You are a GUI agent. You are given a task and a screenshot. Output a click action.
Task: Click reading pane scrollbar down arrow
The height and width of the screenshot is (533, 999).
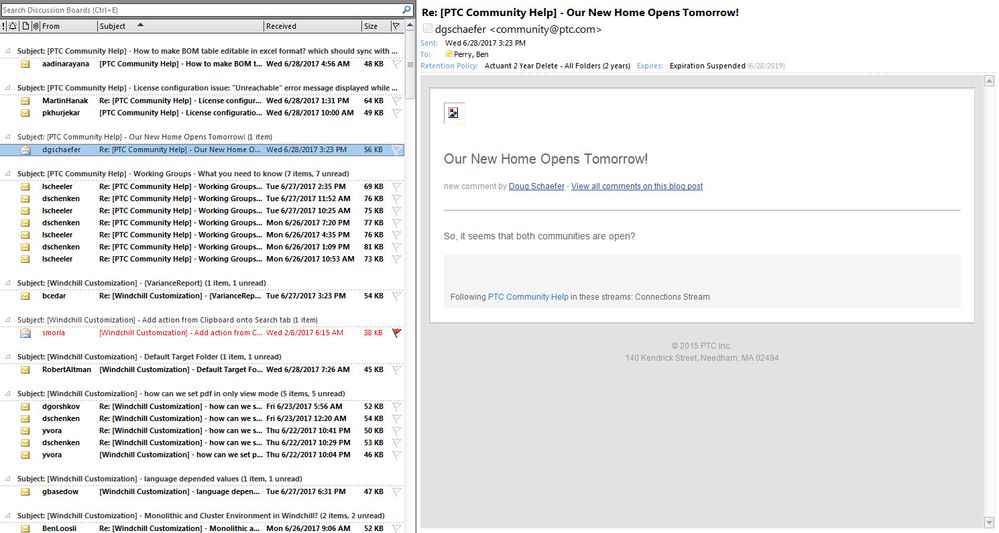coord(989,523)
